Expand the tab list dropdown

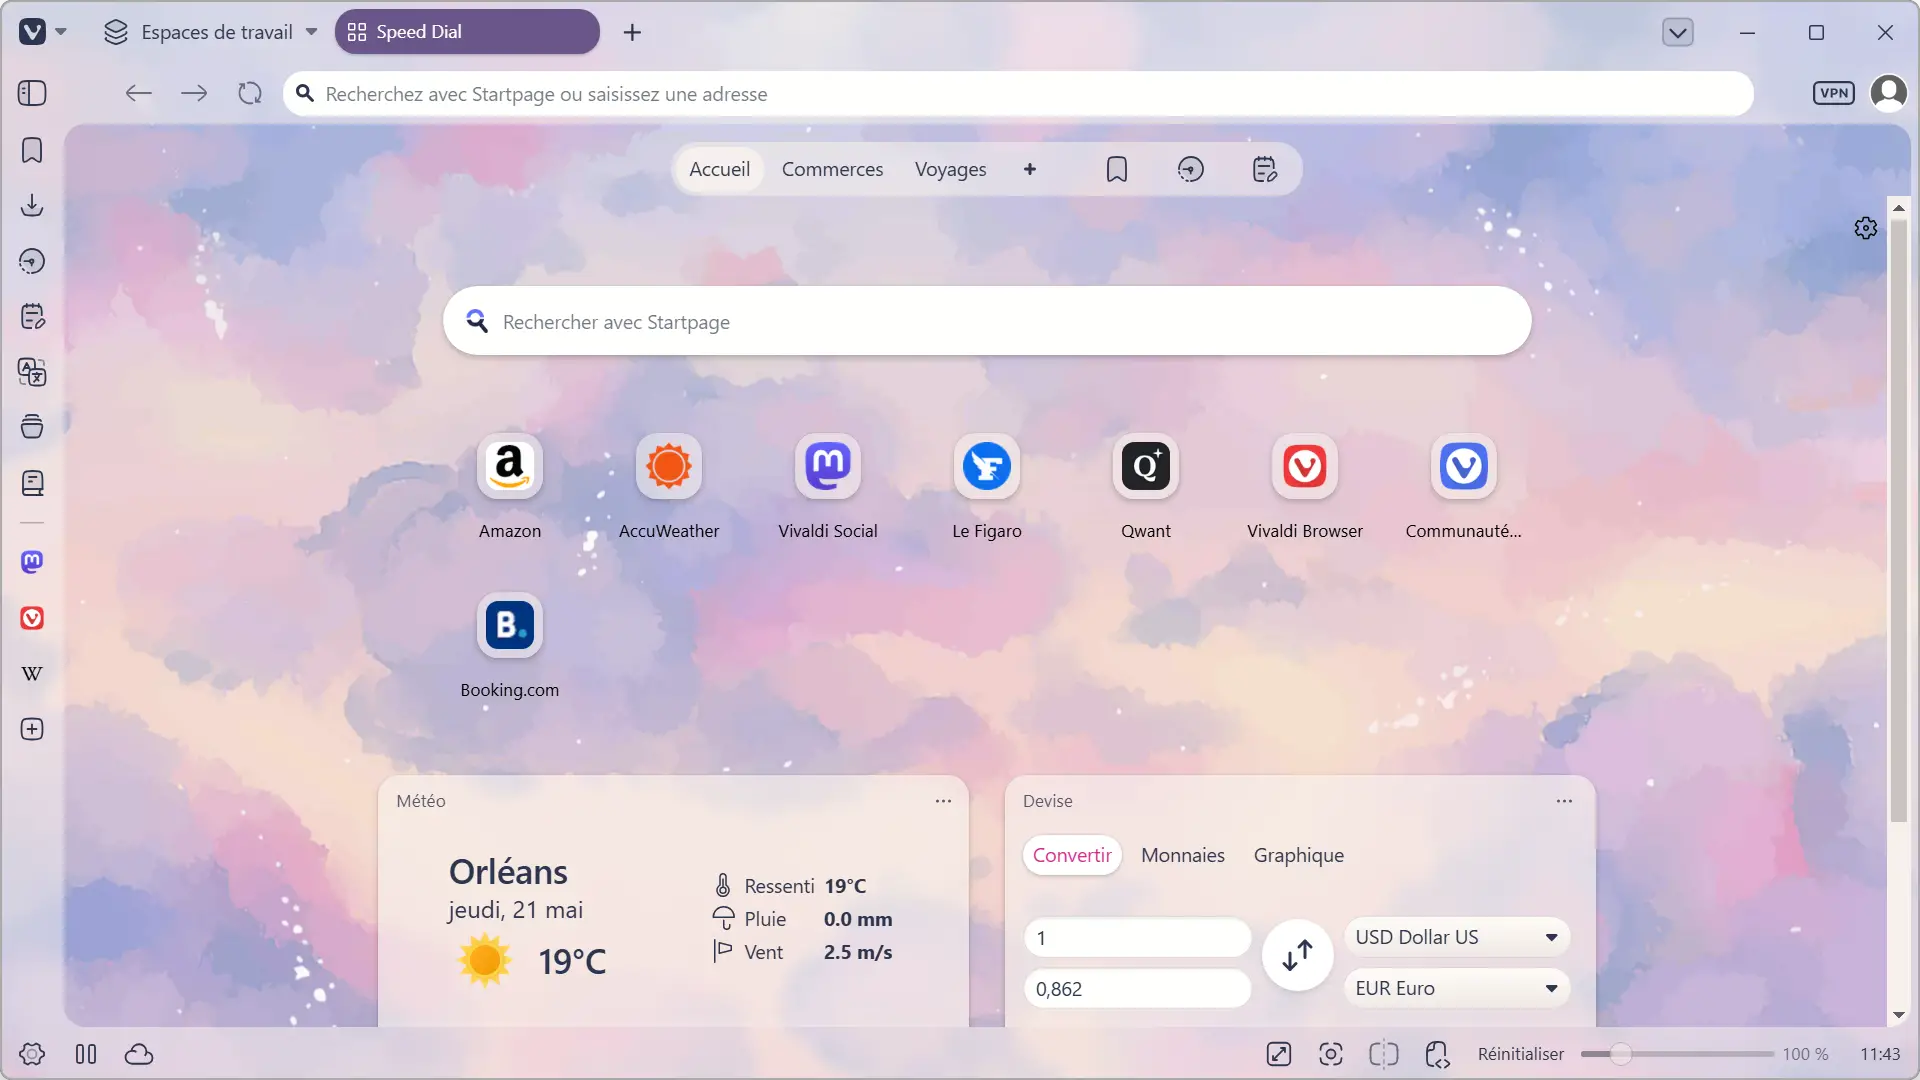tap(1677, 32)
